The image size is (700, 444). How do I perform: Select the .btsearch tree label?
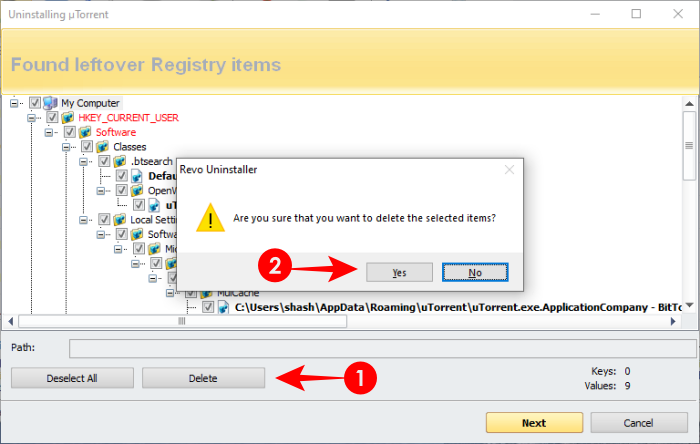[151, 162]
